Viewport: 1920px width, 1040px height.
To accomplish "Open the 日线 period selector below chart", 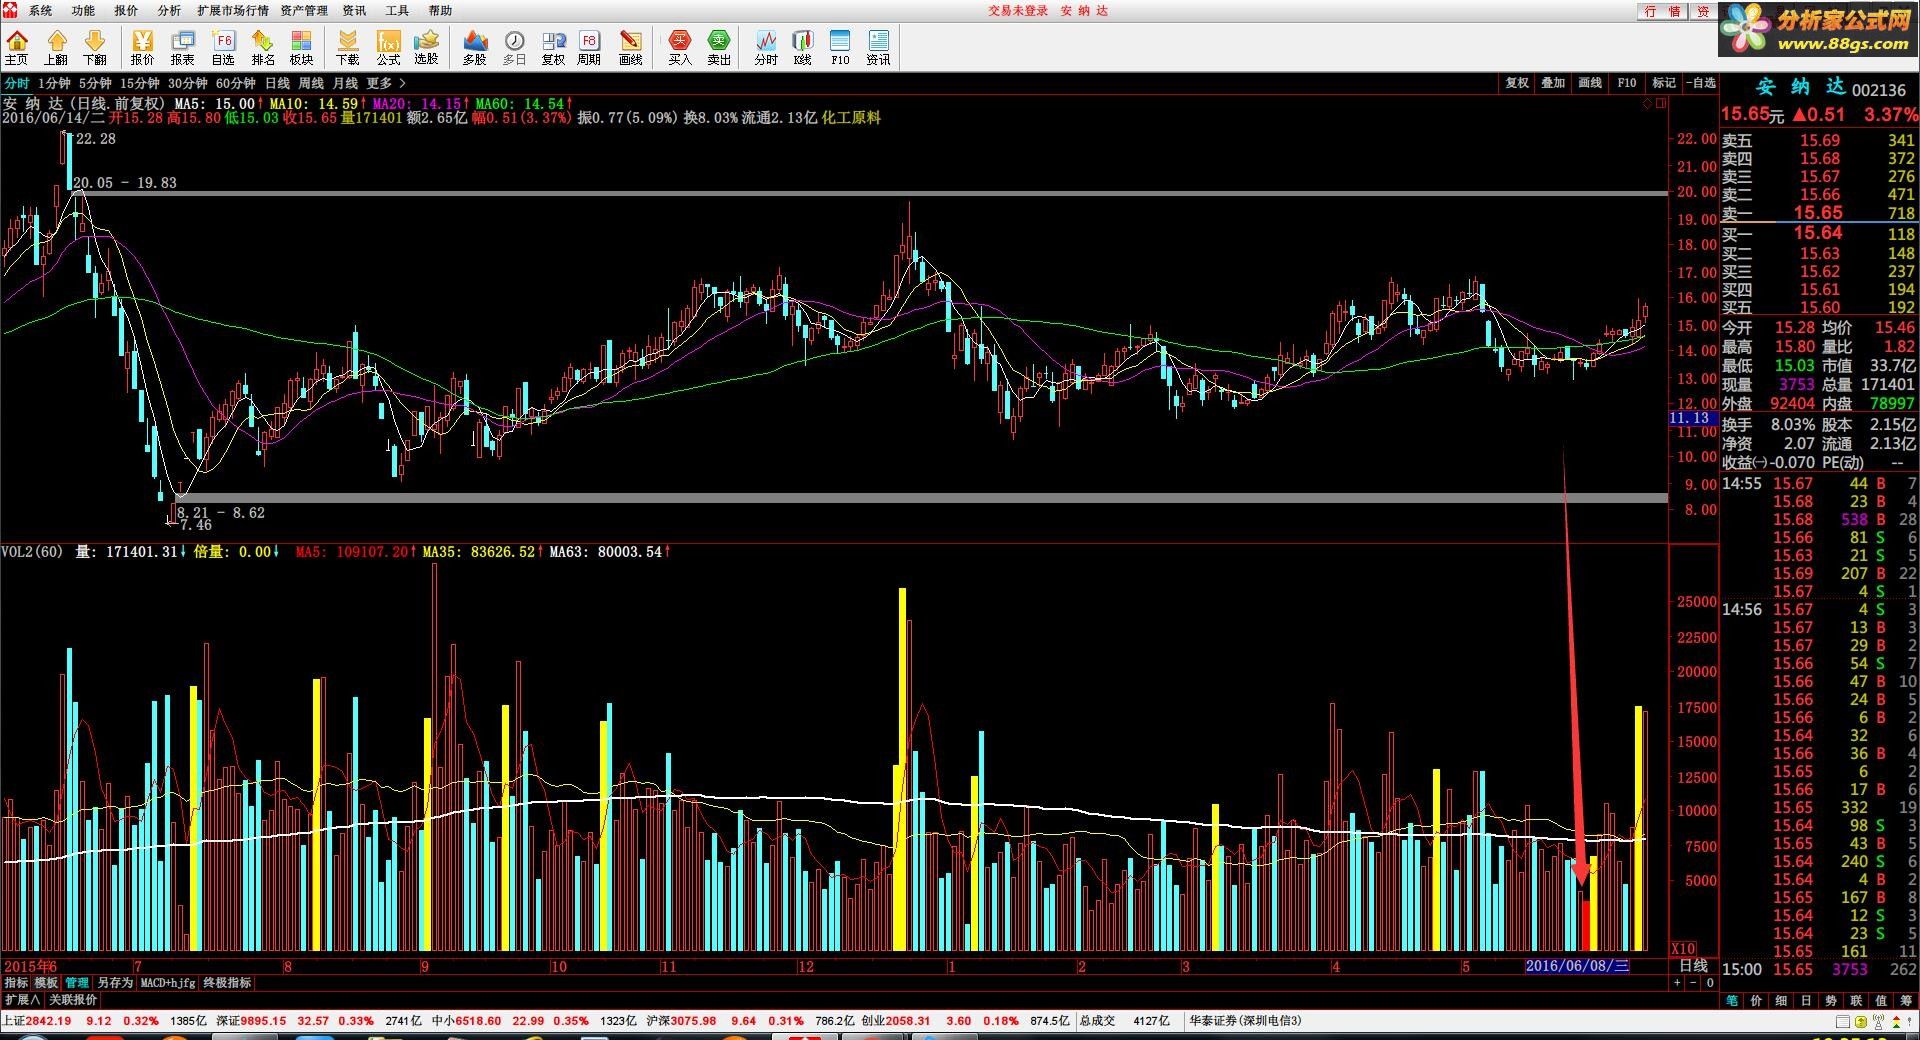I will pyautogui.click(x=1693, y=966).
